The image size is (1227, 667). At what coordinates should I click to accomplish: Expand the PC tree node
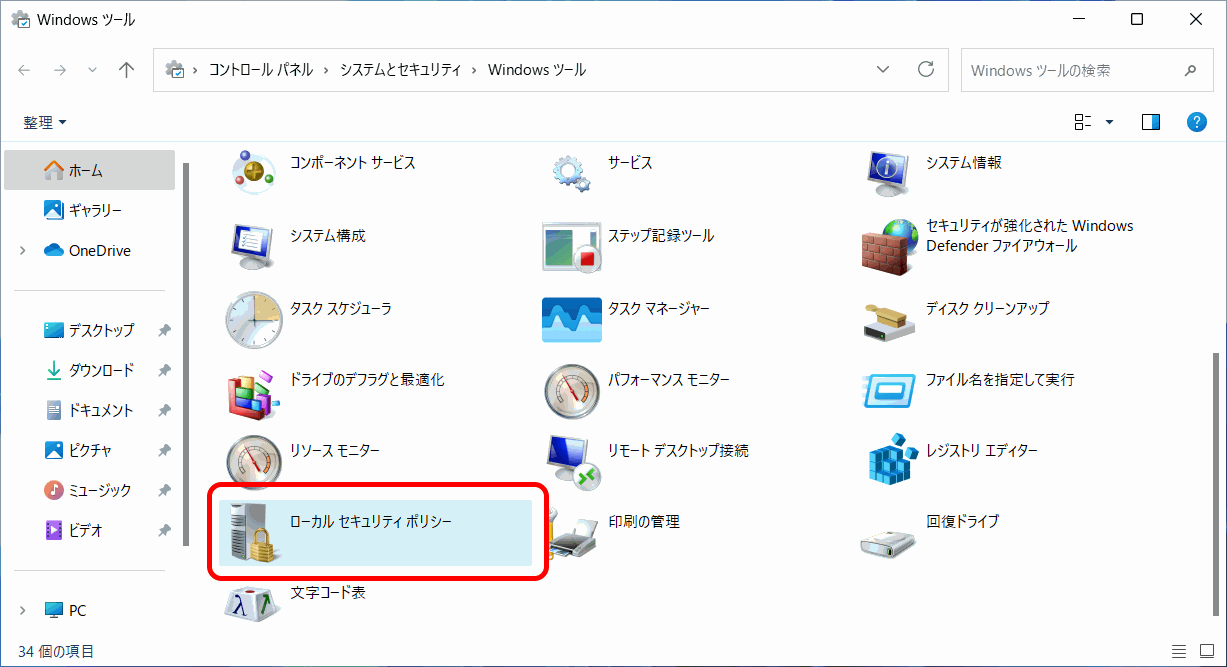click(x=23, y=610)
